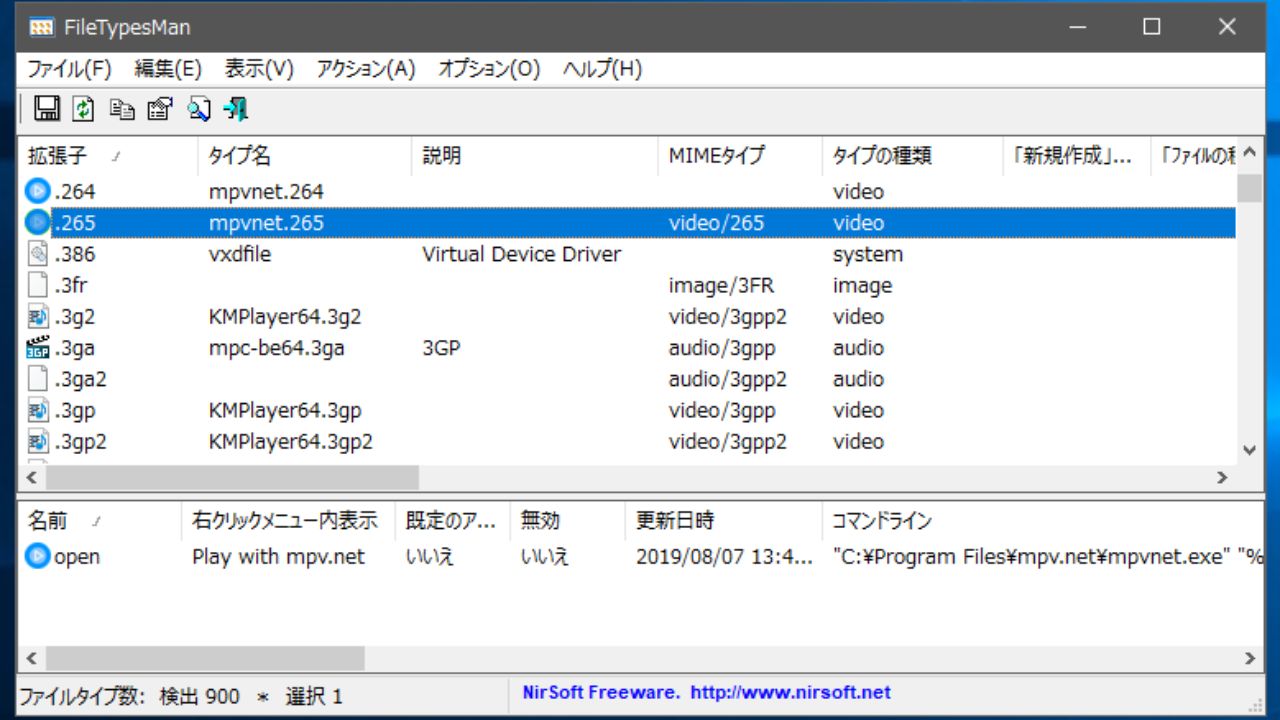Select the KMPlayer64.3gp type name
1280x720 pixels.
285,410
